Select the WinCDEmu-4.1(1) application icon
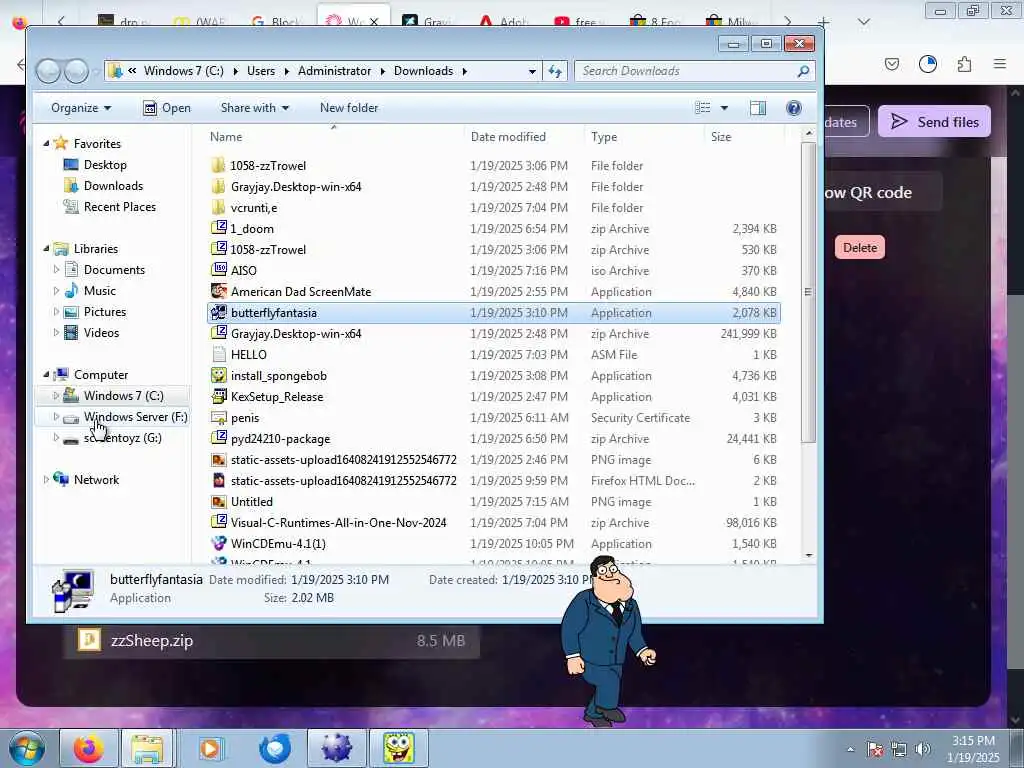 point(218,543)
